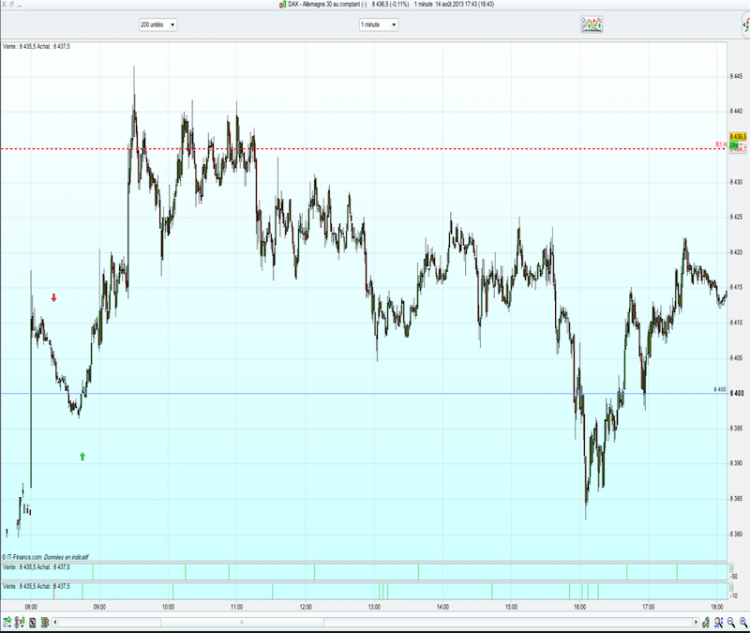Open the 1 minute timeframe dropdown
Screen dimensions: 750x633
[x=378, y=24]
